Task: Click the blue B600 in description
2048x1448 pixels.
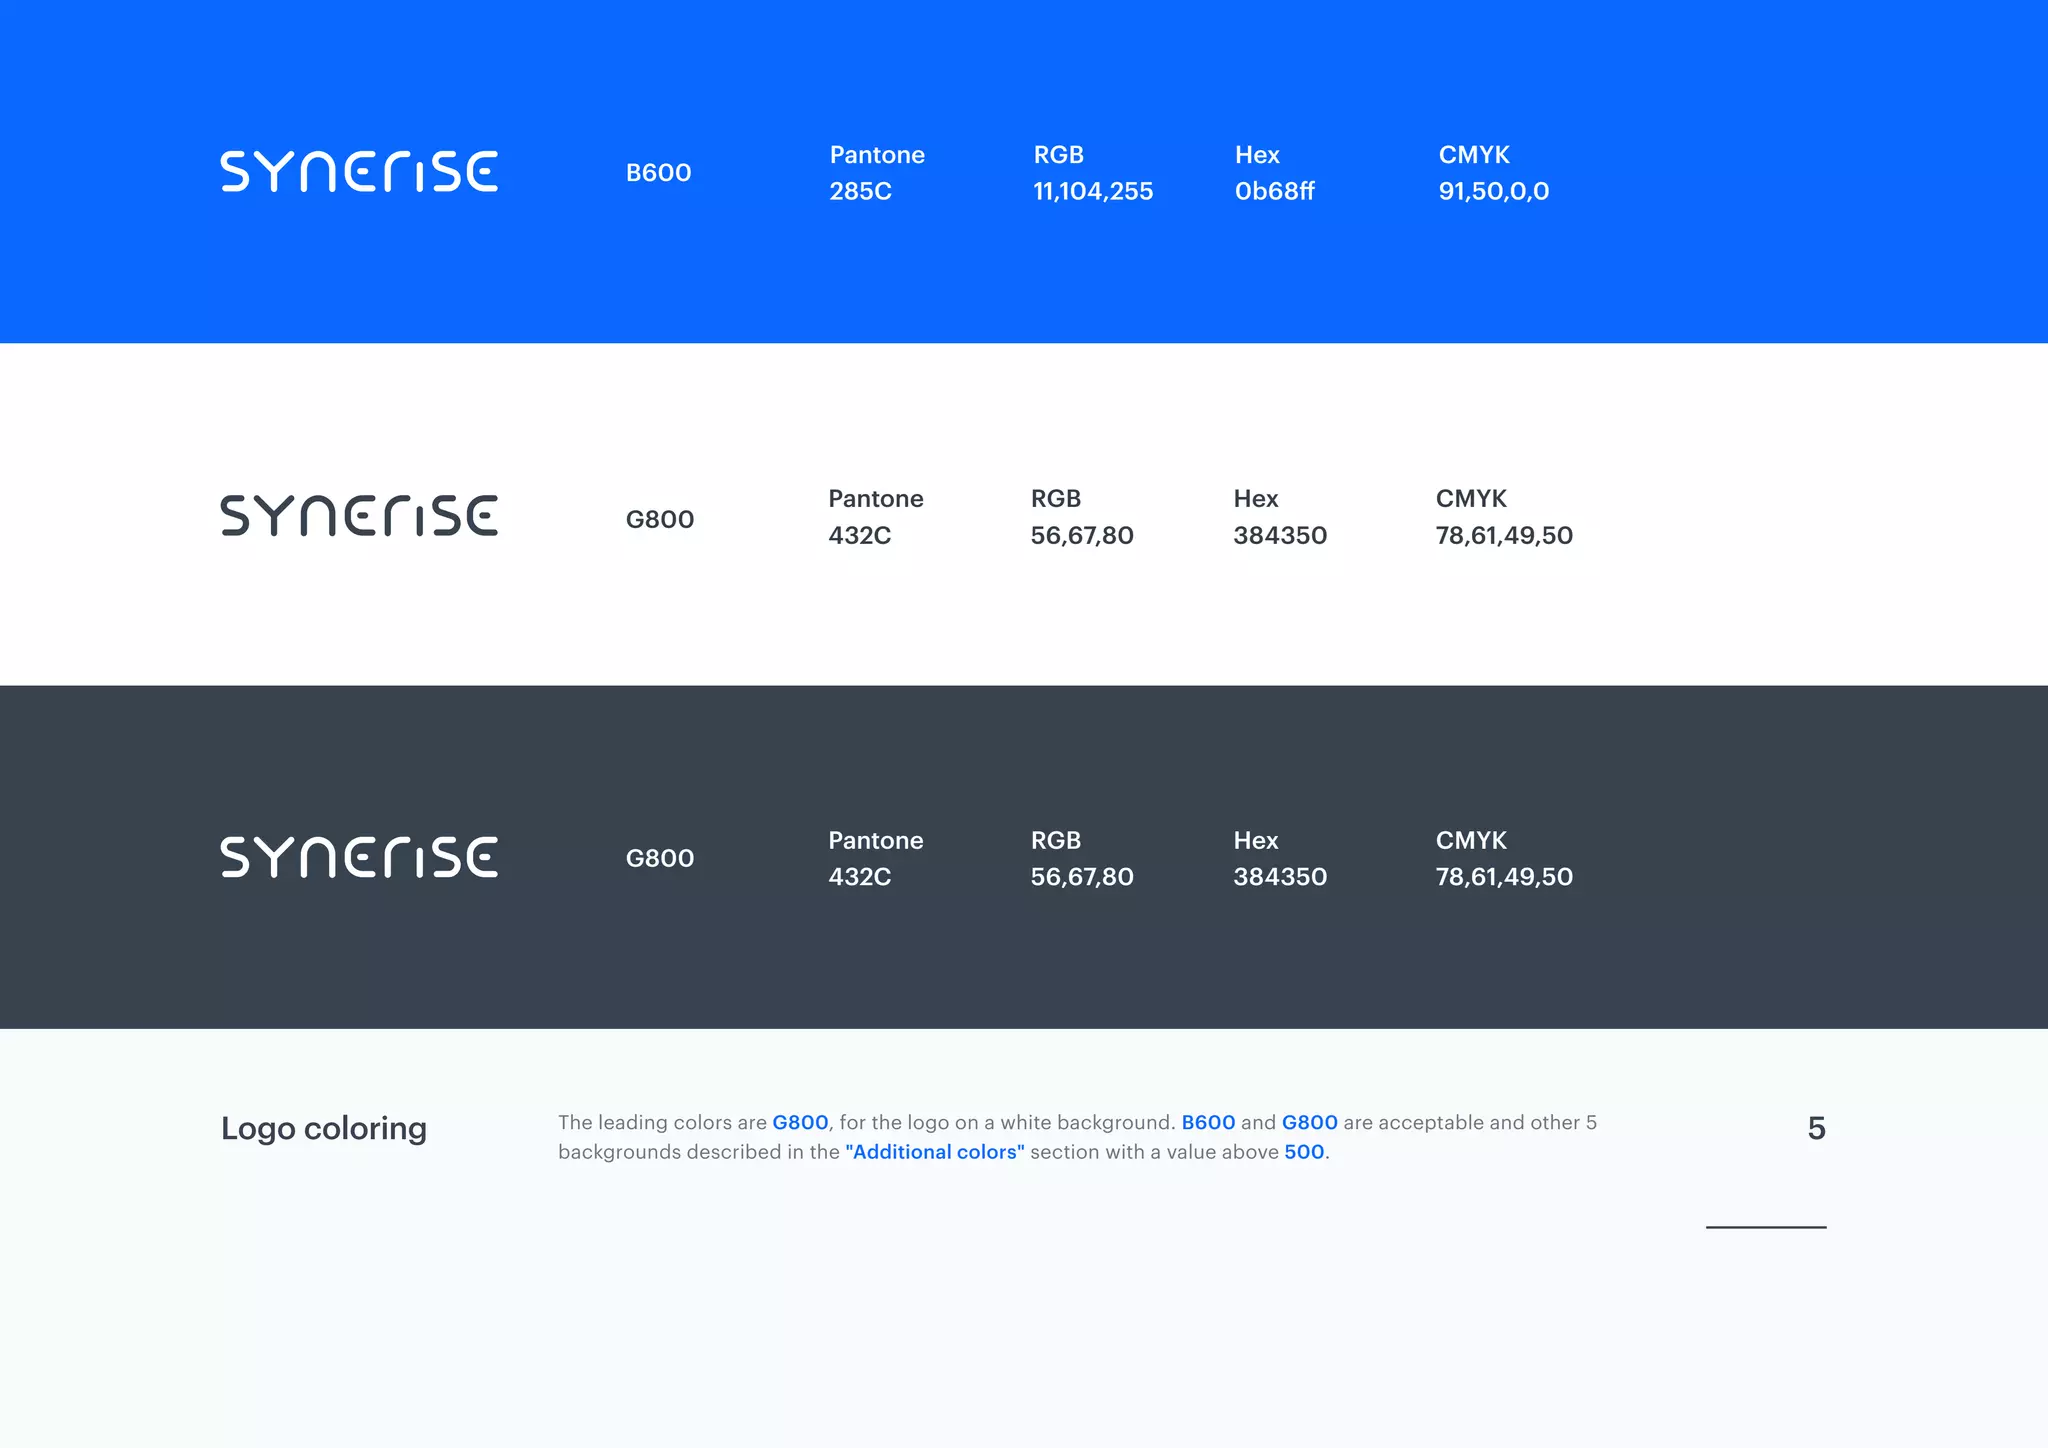Action: [1208, 1123]
